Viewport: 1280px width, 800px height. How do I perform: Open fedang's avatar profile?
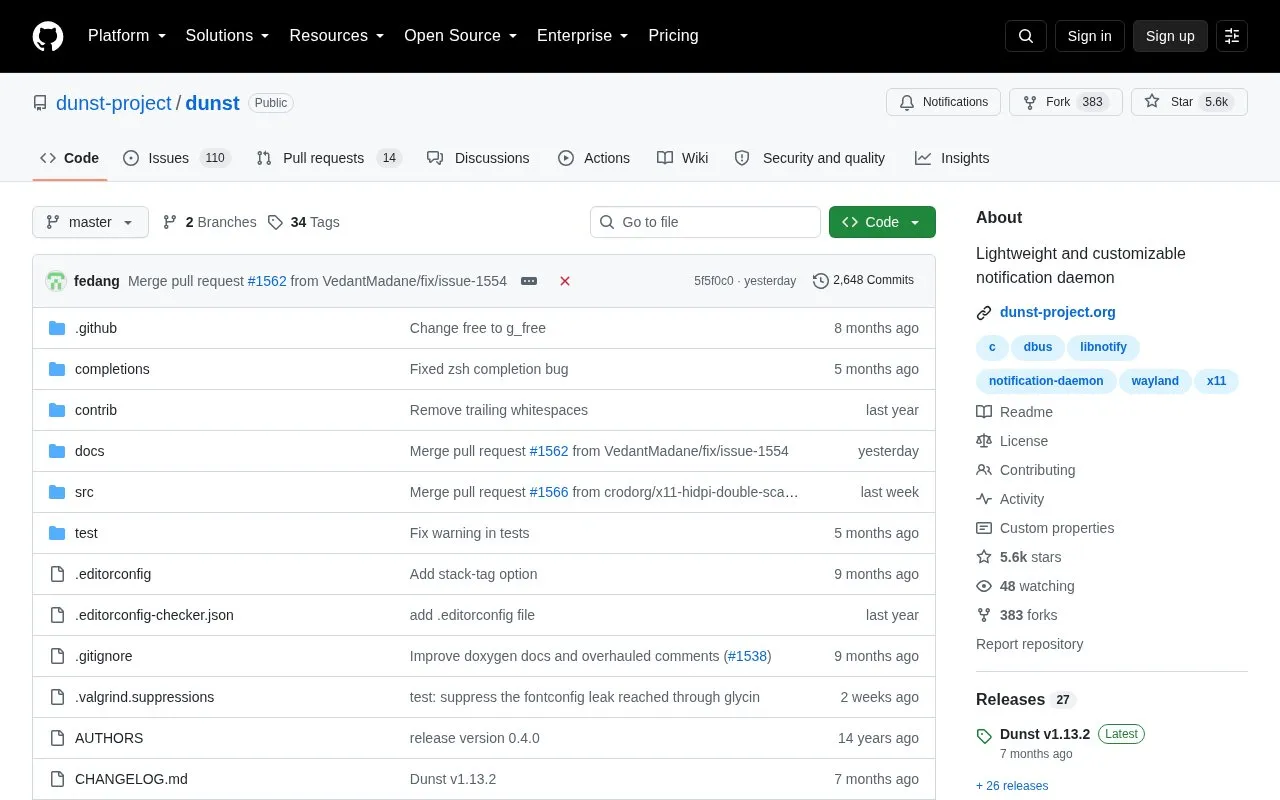point(56,281)
